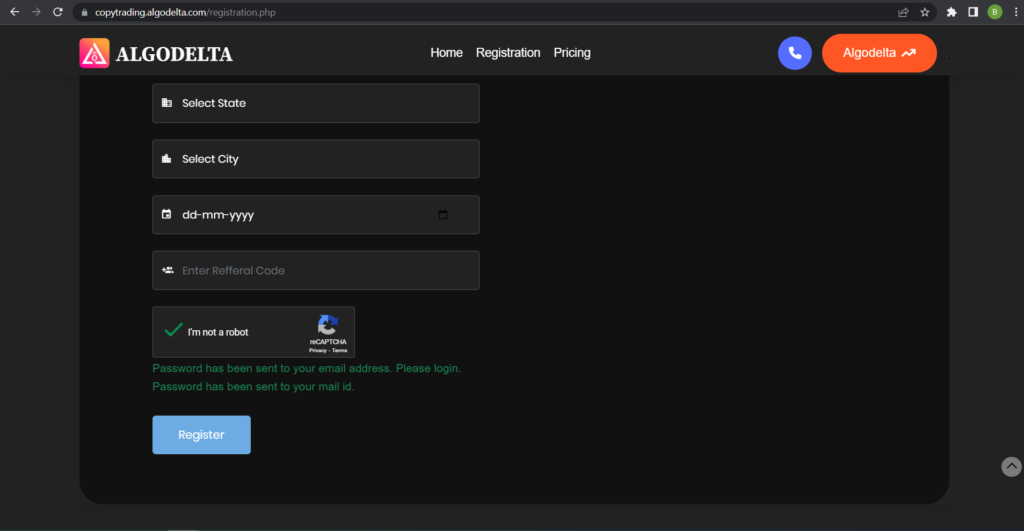Open the Registration menu item
This screenshot has height=531, width=1024.
507,53
